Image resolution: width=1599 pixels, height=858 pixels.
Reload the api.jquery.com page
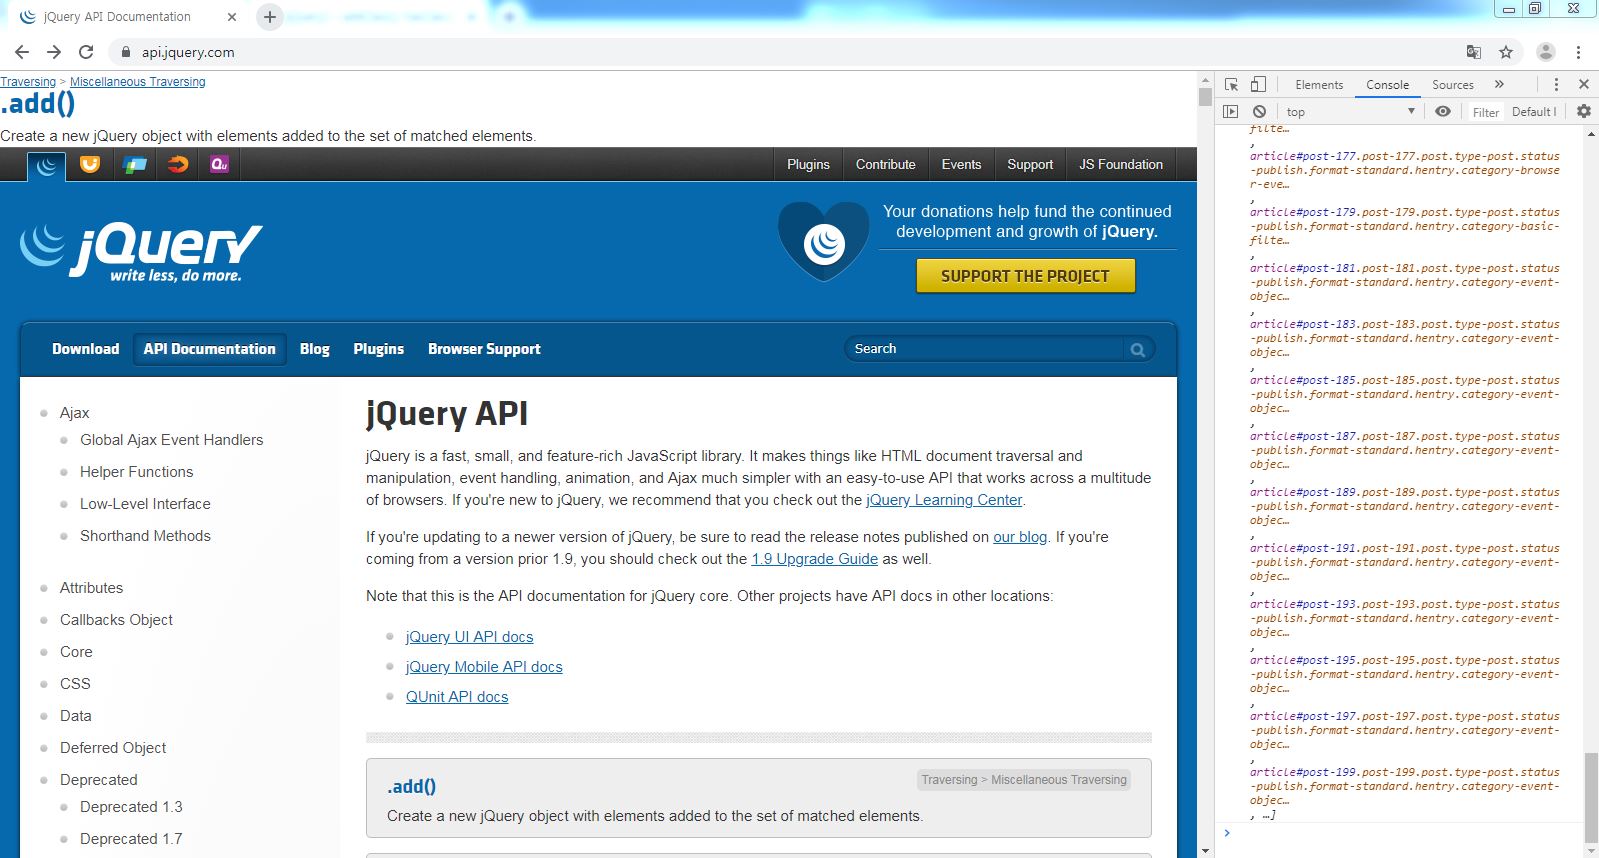point(86,52)
